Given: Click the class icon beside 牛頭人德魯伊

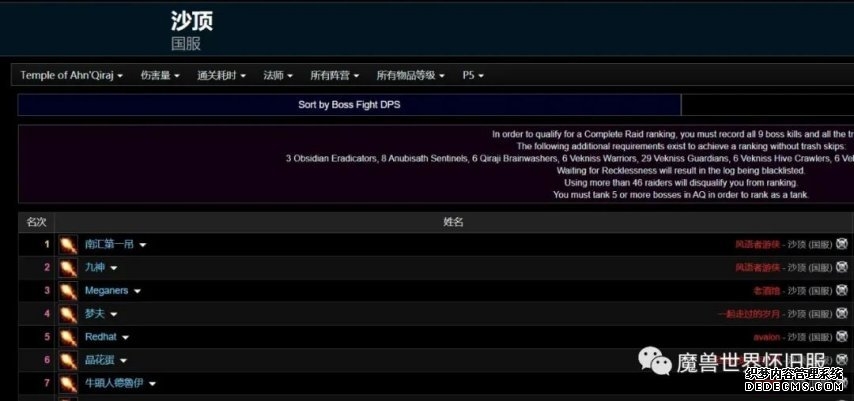Looking at the screenshot, I should coord(68,383).
